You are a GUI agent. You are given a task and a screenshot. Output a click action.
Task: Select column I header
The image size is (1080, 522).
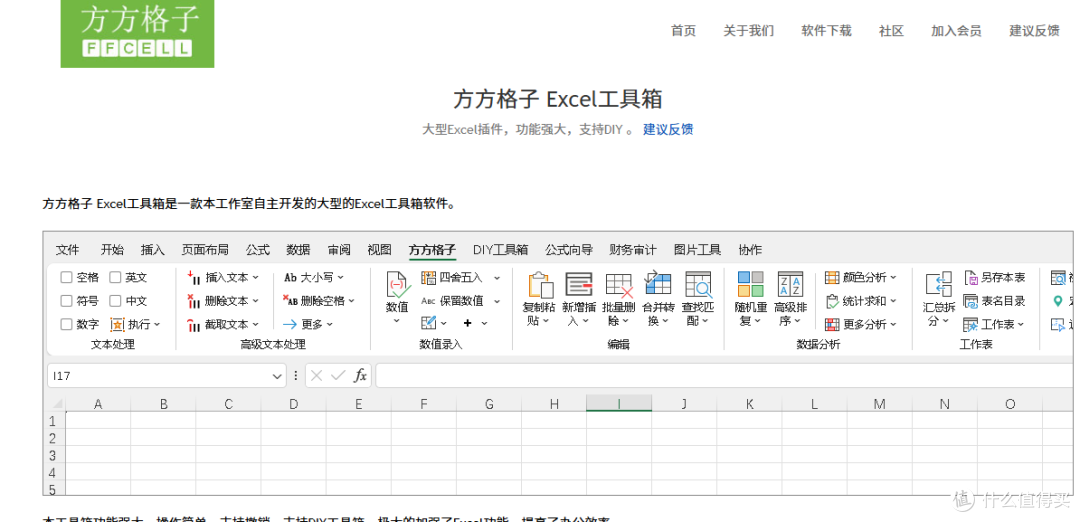619,404
